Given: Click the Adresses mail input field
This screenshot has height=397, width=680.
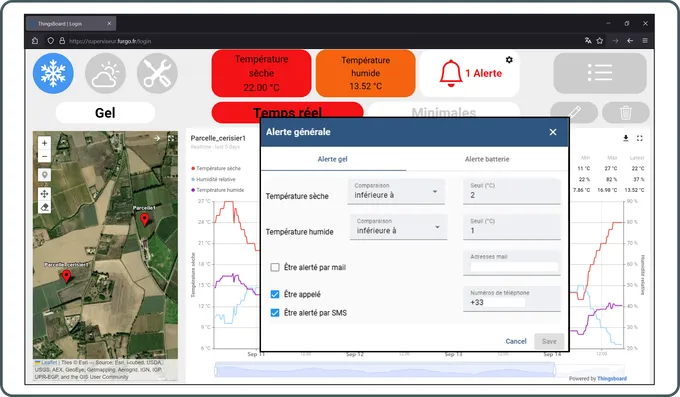Looking at the screenshot, I should (512, 262).
